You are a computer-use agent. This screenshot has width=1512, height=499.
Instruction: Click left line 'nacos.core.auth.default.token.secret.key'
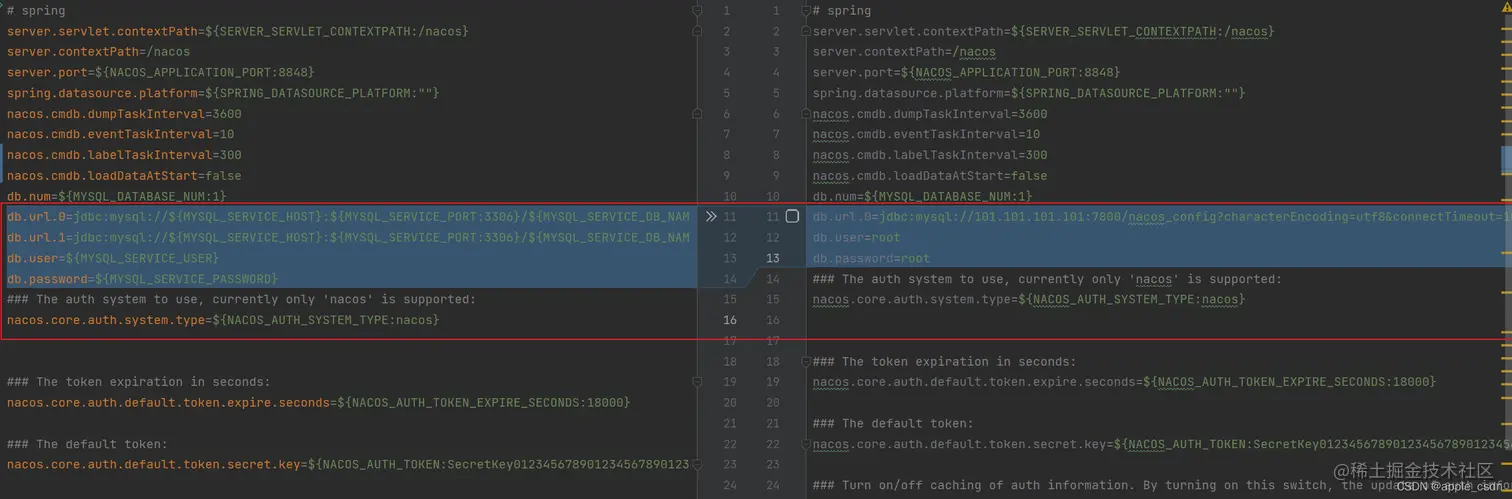click(348, 464)
